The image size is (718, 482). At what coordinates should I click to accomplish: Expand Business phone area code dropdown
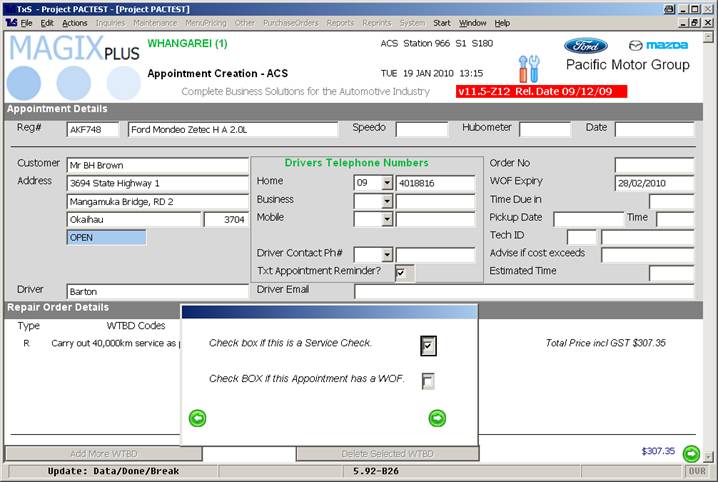[x=387, y=201]
